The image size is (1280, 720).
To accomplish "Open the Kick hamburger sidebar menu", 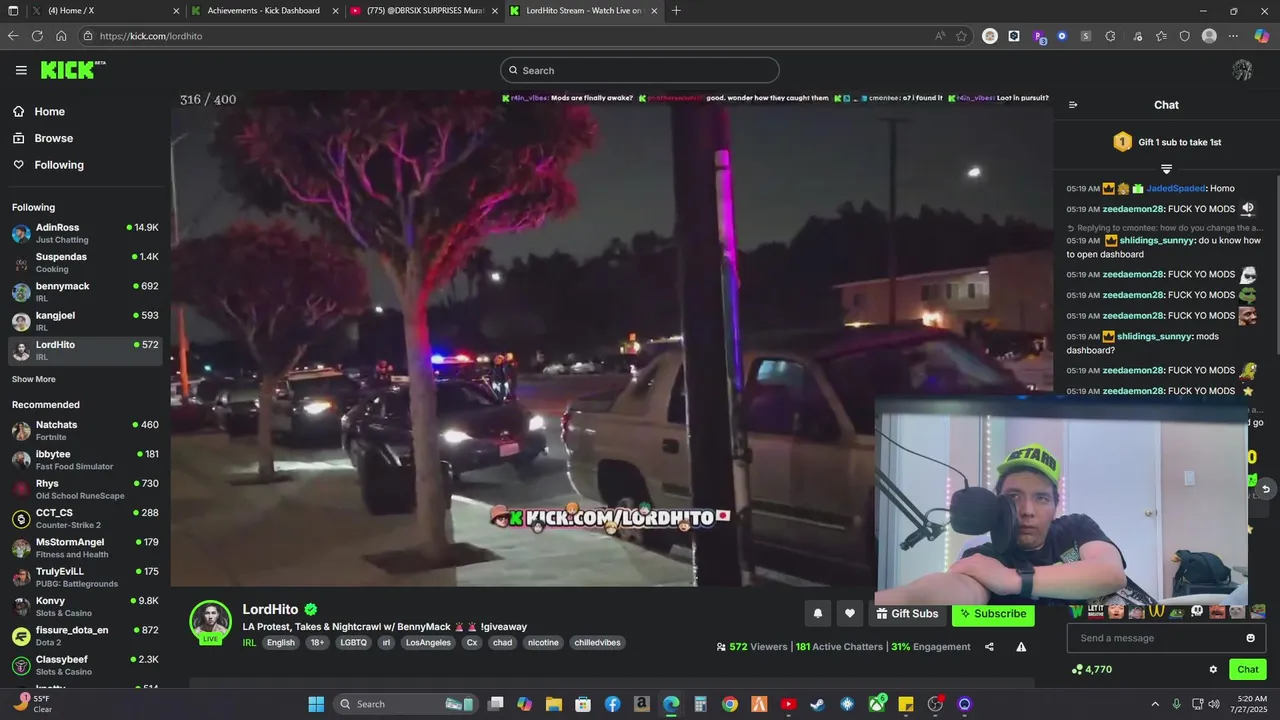I will tap(21, 70).
